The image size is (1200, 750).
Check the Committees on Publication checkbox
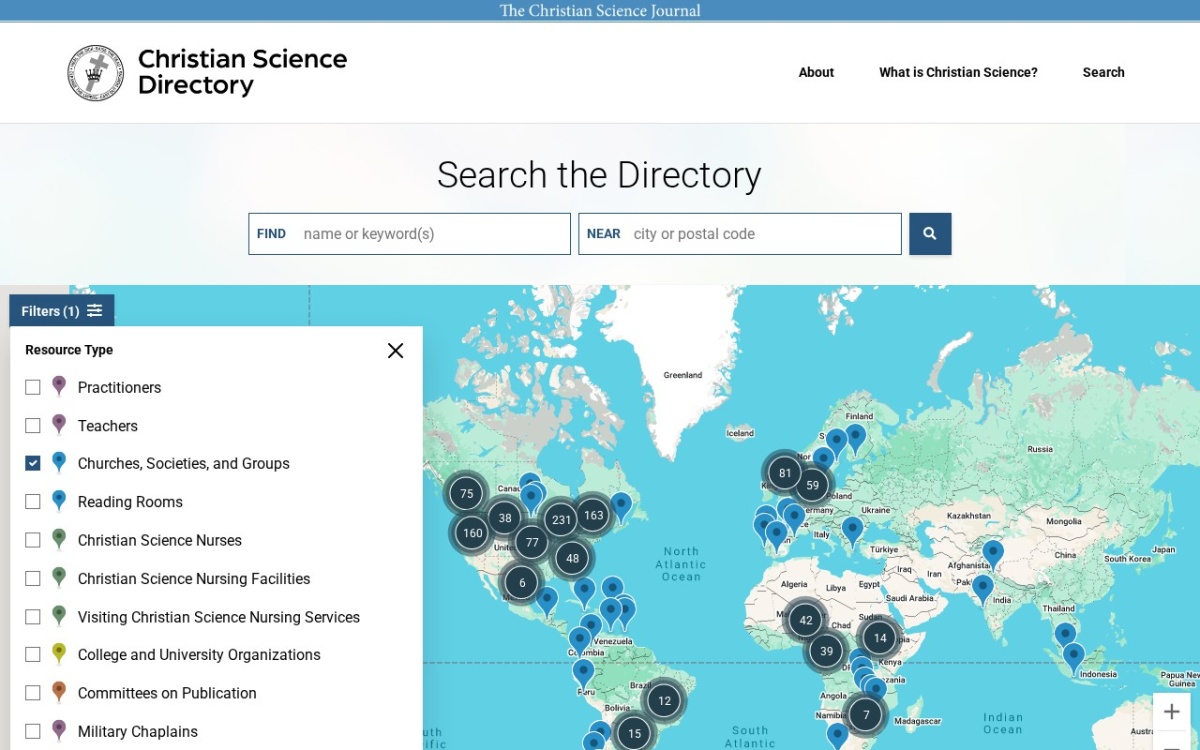coord(33,692)
